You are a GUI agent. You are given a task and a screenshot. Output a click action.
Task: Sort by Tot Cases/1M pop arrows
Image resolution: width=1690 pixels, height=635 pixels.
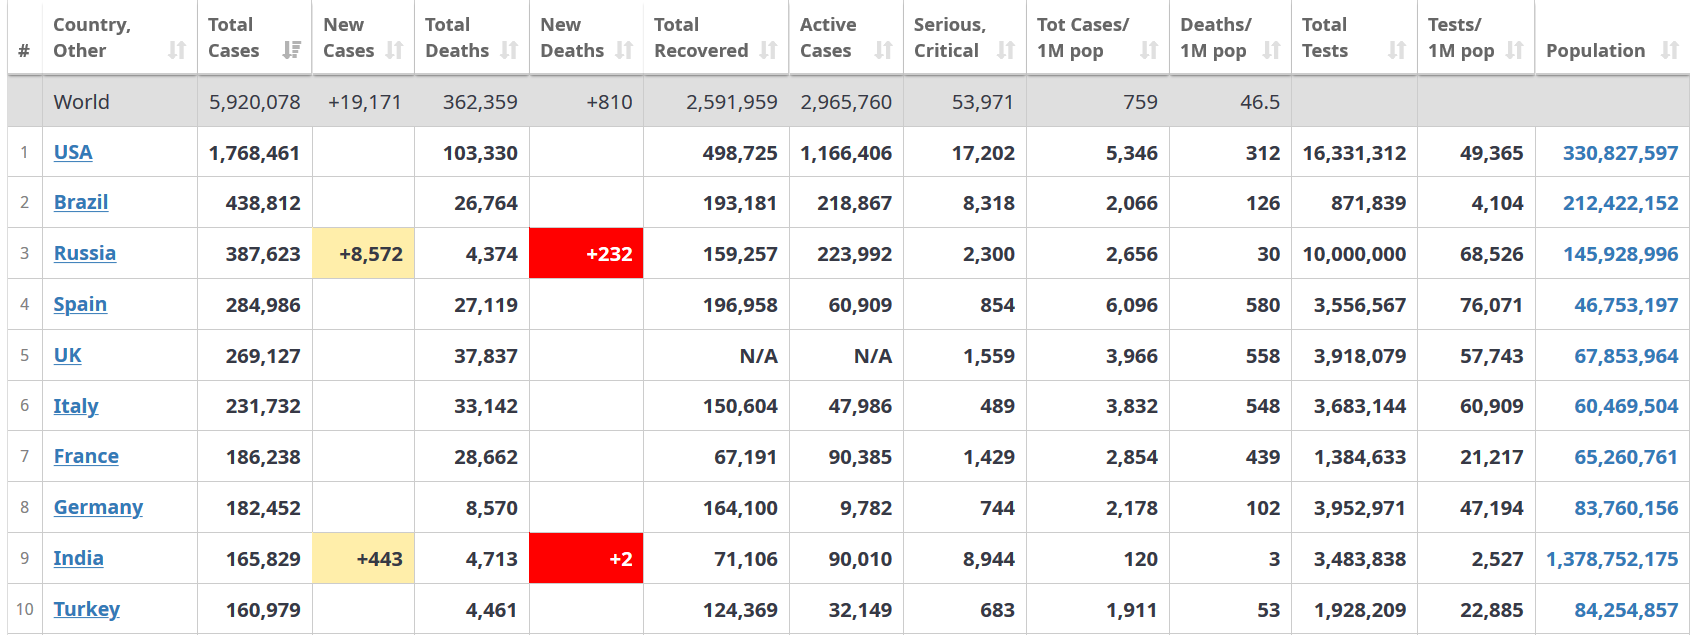coord(1149,50)
